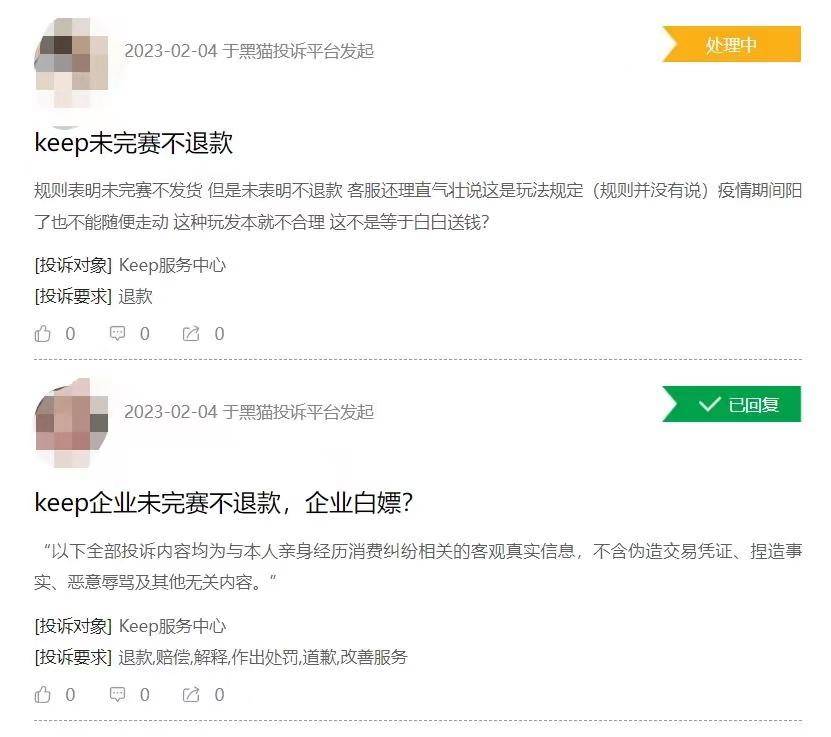Share the first complaint about keep未完赛不退款
This screenshot has width=831, height=737.
pos(191,334)
